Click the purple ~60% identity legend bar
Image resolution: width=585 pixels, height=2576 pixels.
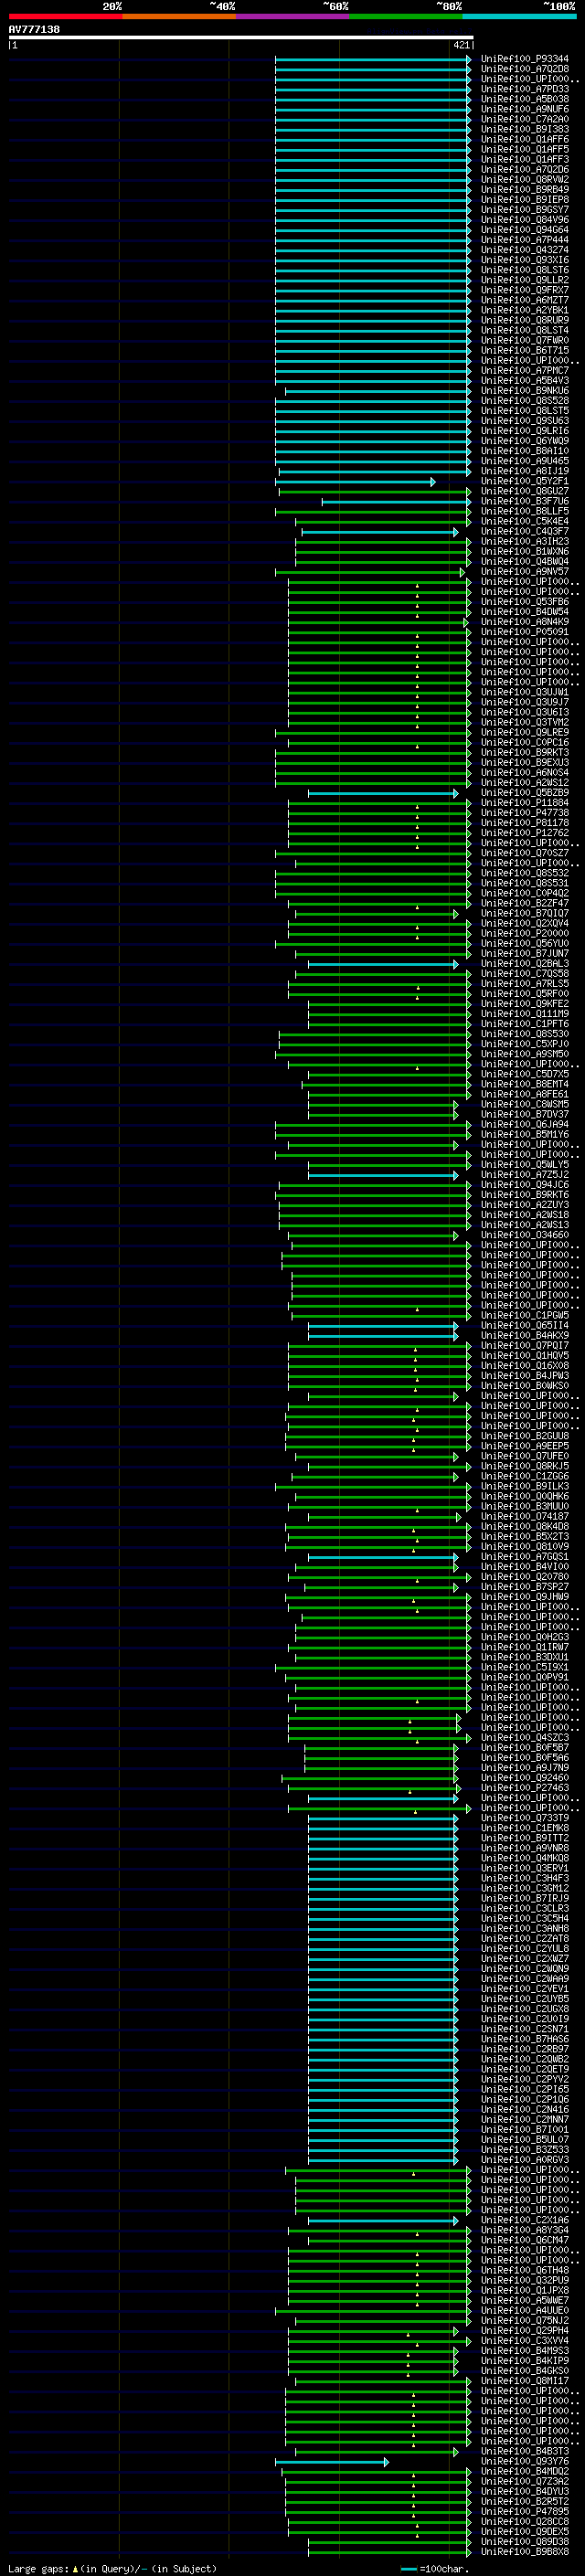(x=292, y=16)
